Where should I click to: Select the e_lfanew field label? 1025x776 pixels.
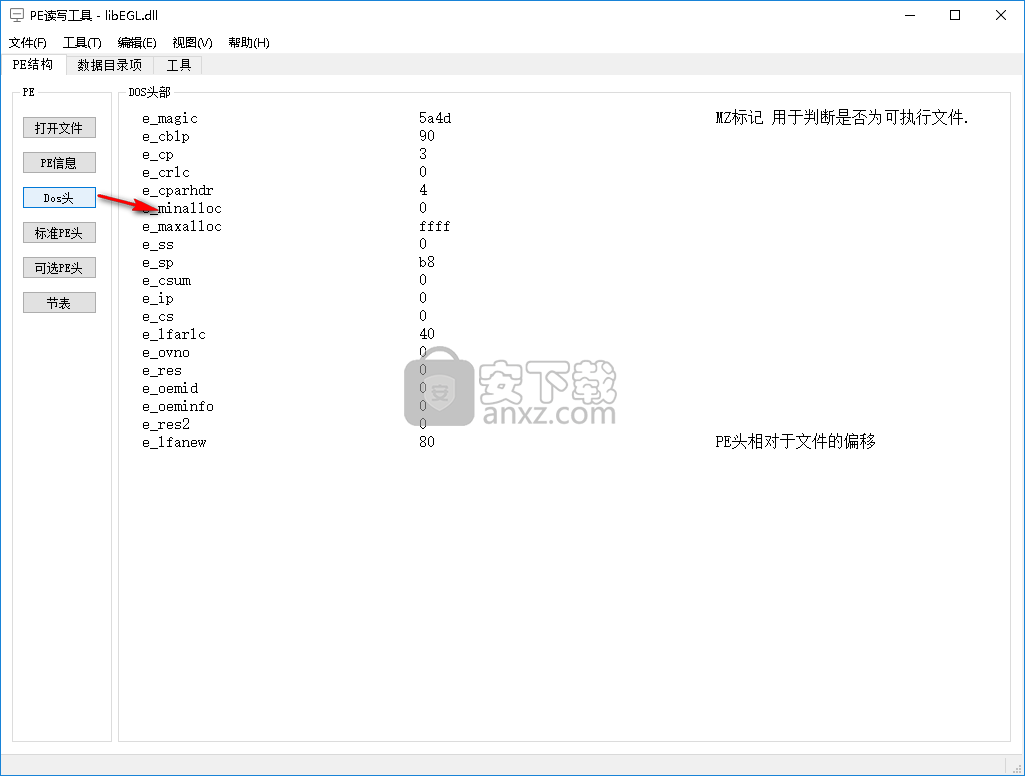[174, 443]
